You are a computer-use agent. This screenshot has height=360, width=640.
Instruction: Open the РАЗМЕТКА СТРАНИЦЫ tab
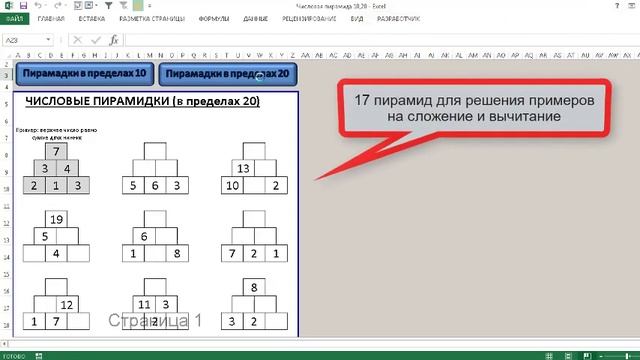tap(152, 19)
